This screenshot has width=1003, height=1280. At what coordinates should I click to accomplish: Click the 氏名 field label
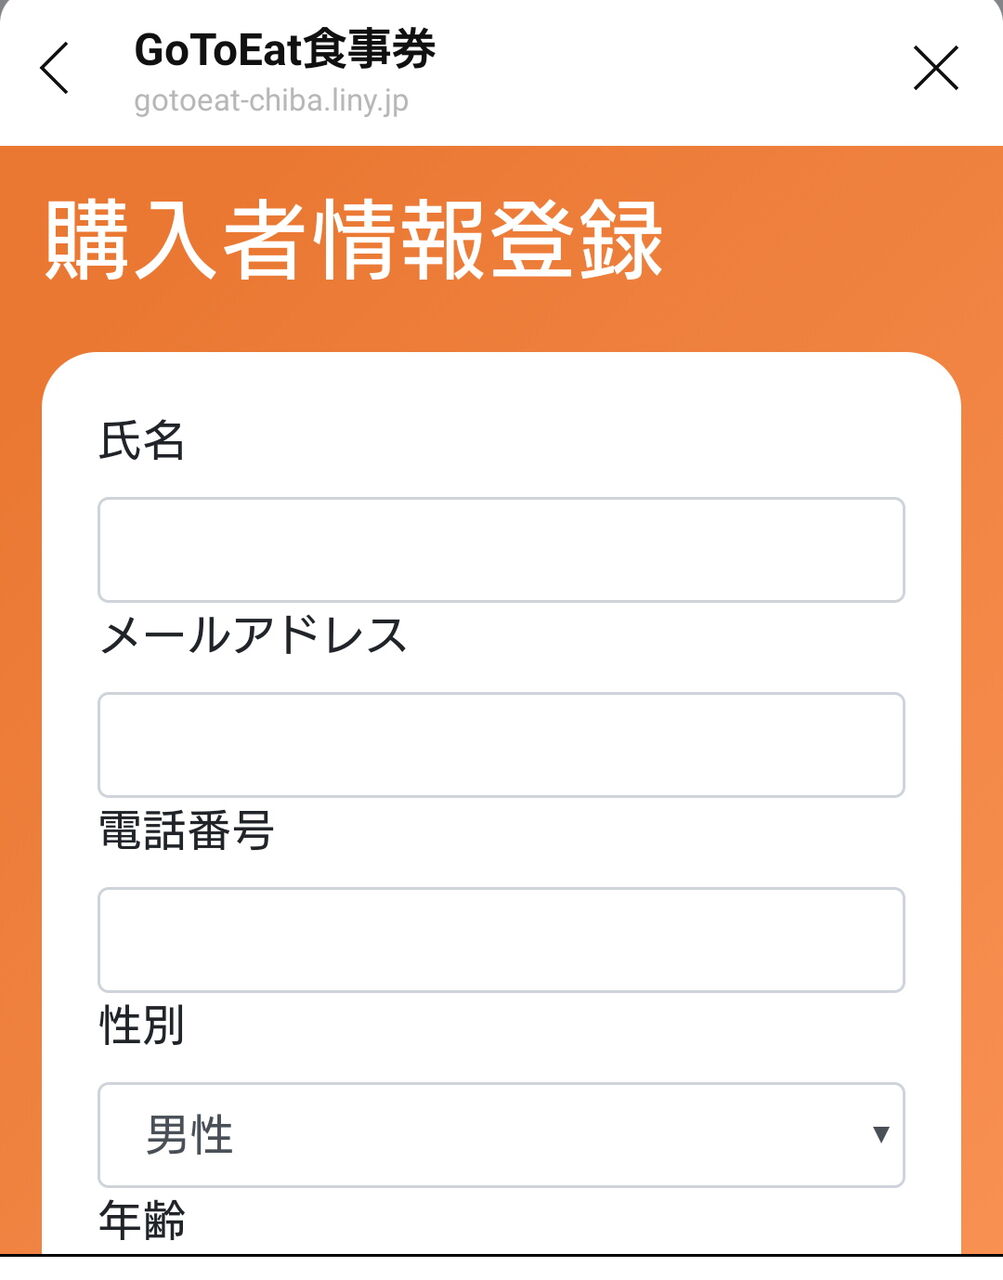pyautogui.click(x=142, y=441)
